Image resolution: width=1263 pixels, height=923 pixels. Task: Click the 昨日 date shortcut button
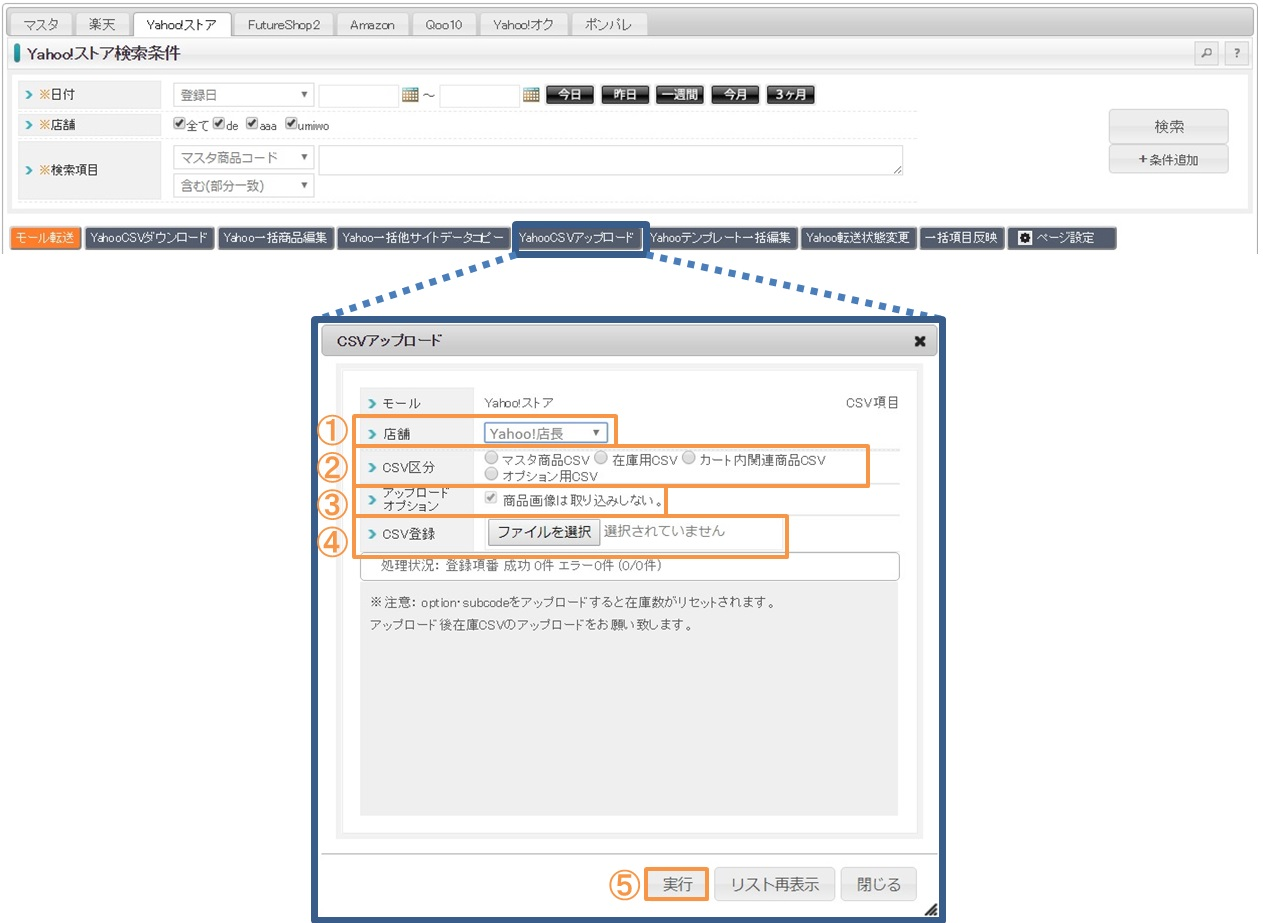click(x=625, y=95)
